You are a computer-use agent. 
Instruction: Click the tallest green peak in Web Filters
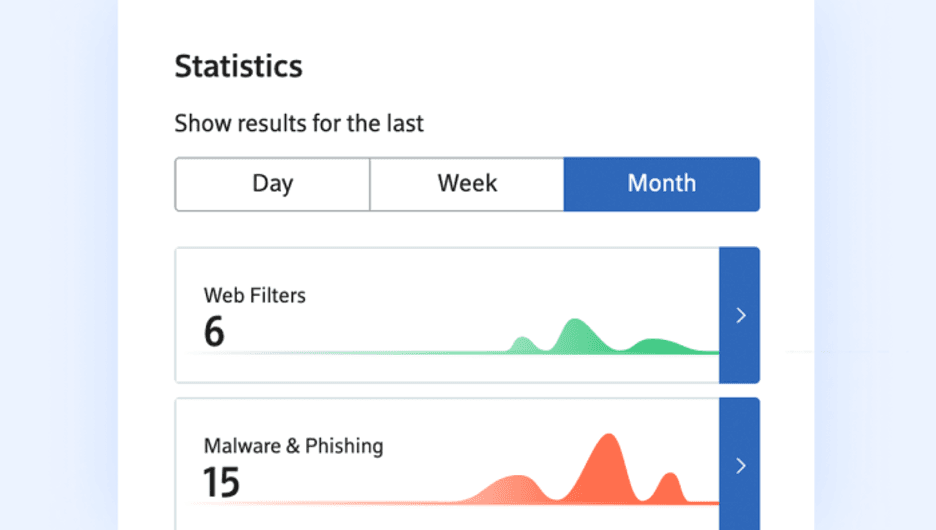point(574,333)
